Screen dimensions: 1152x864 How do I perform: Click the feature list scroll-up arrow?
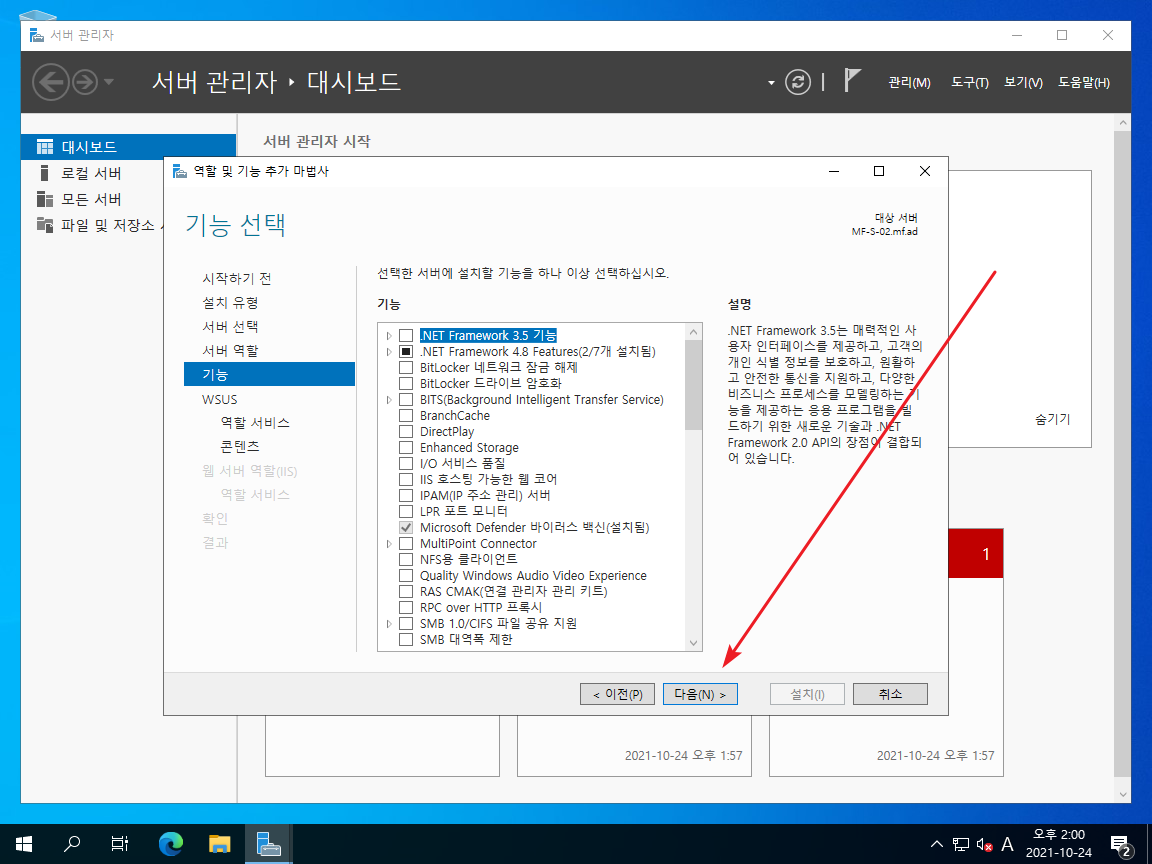[693, 332]
